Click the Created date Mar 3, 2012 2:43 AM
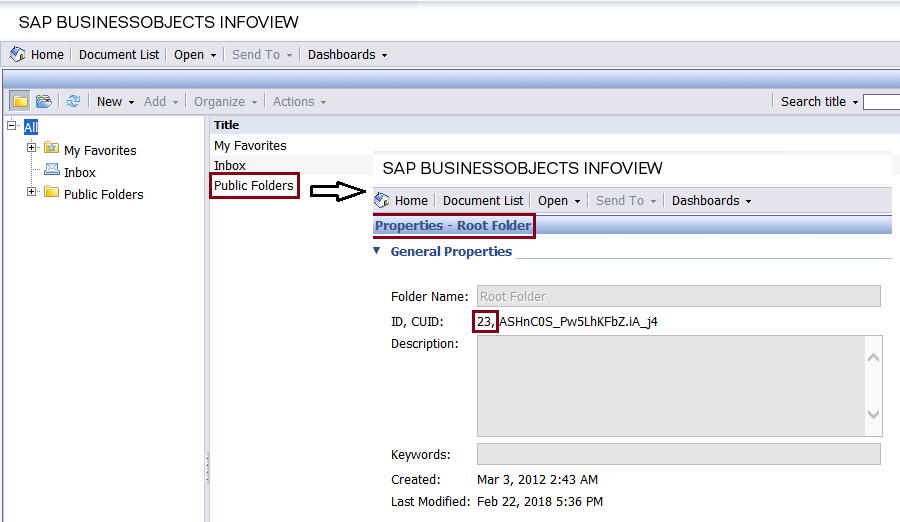This screenshot has height=522, width=900. click(x=537, y=480)
